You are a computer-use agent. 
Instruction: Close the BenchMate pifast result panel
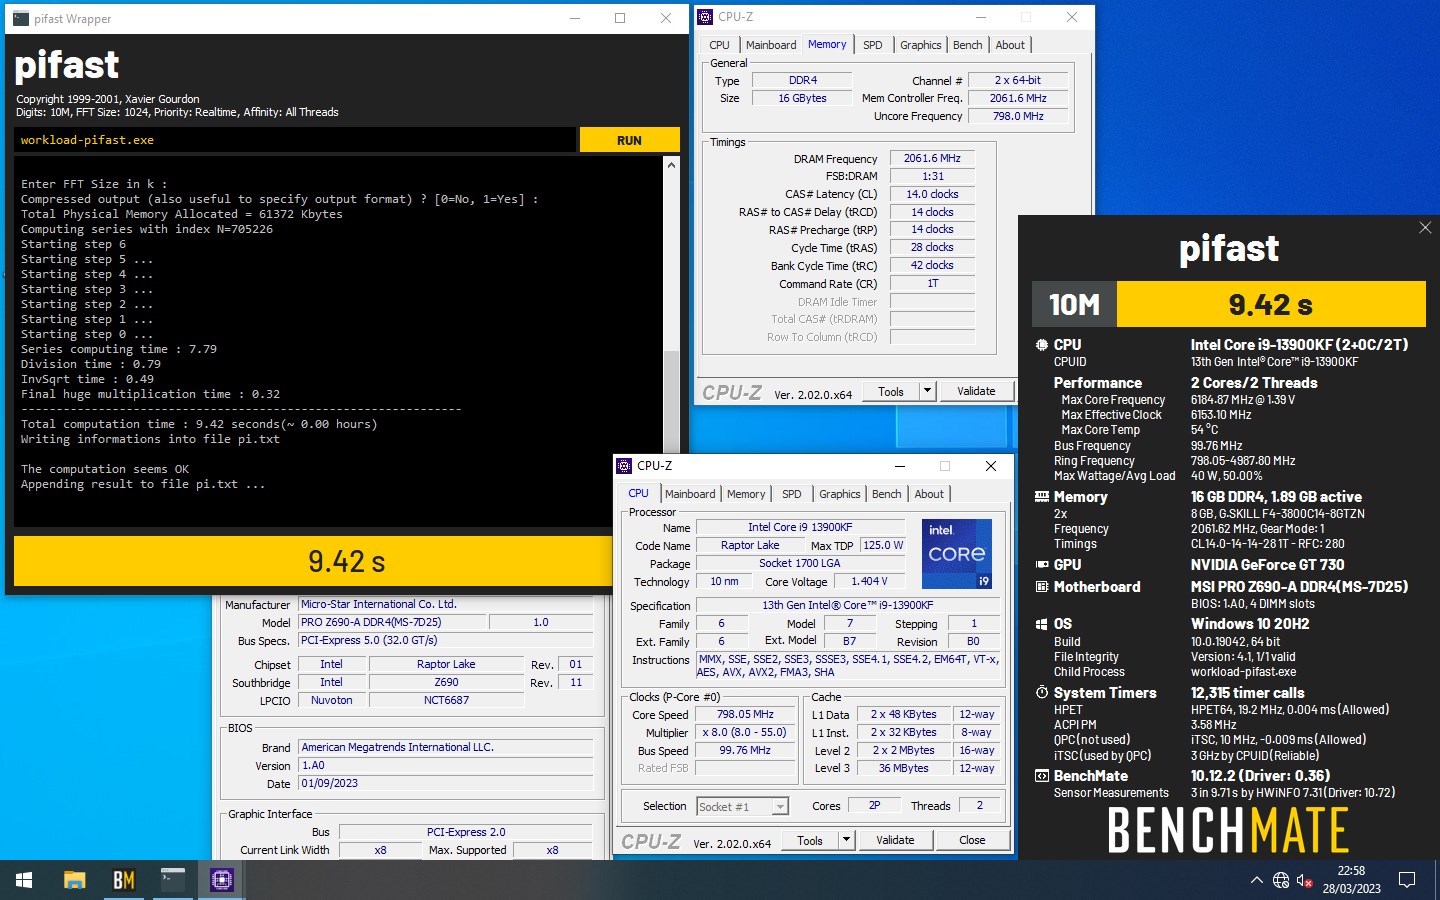click(x=1425, y=228)
